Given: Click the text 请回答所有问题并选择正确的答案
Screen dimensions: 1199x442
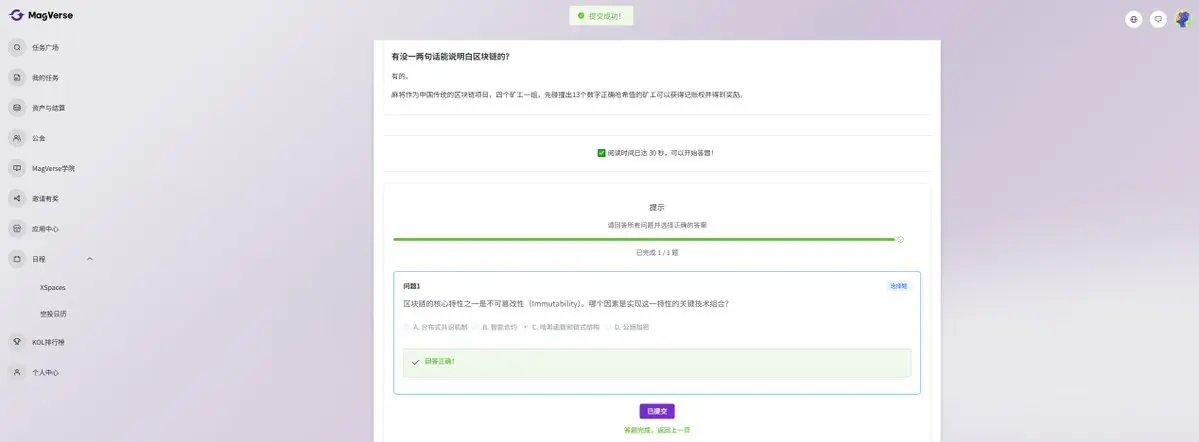Looking at the screenshot, I should tap(657, 226).
